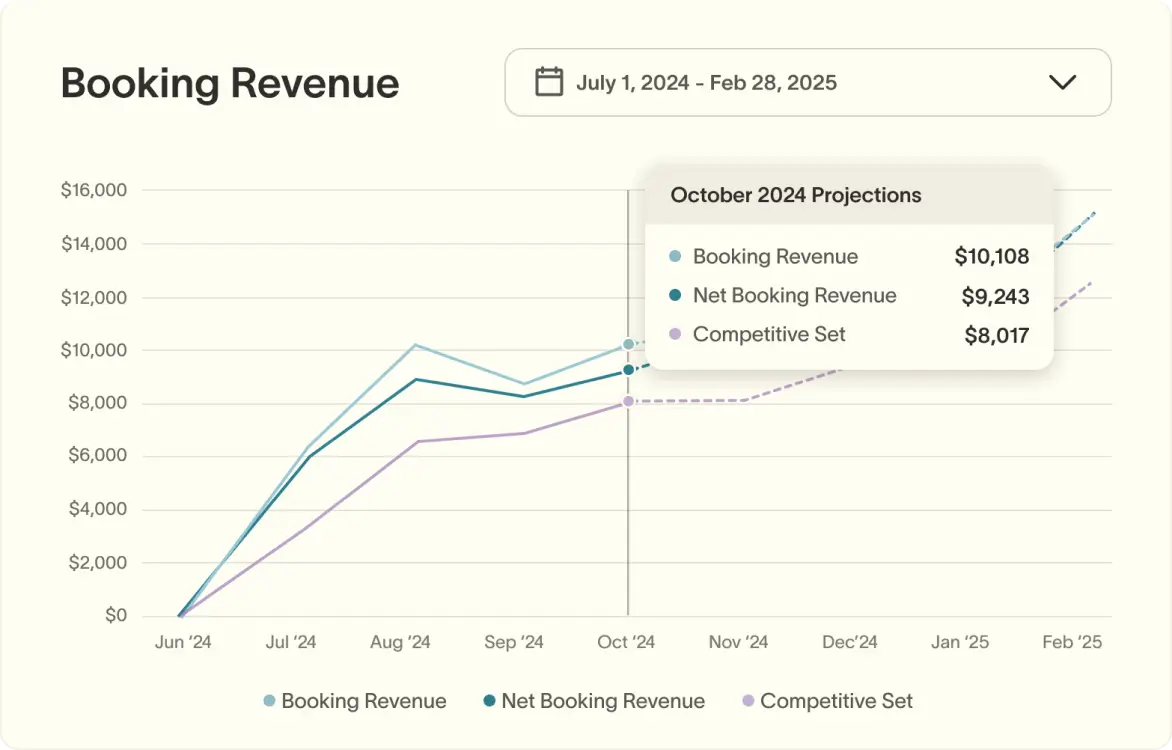Click Net Booking Revenue marker at Oct '24
Image resolution: width=1172 pixels, height=750 pixels.
coord(628,370)
